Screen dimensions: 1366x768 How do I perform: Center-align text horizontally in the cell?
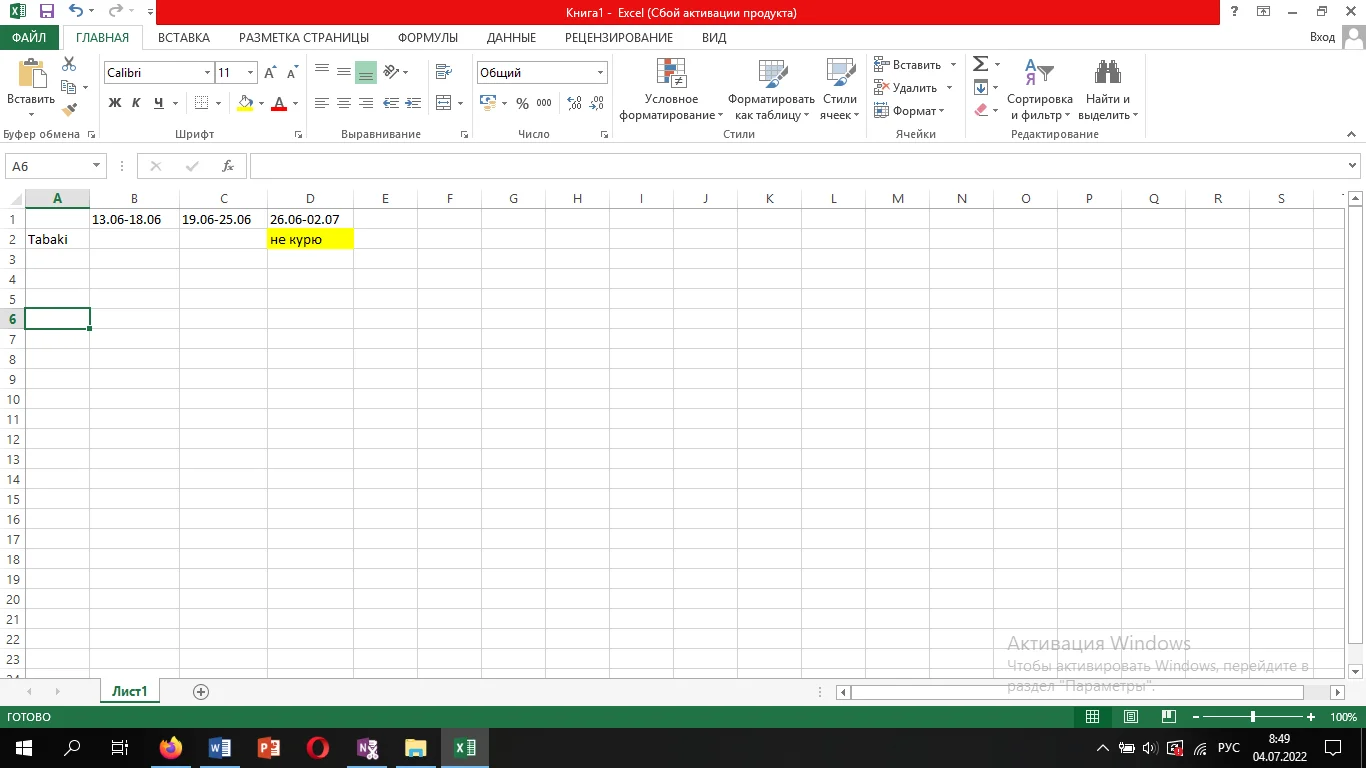(x=344, y=103)
